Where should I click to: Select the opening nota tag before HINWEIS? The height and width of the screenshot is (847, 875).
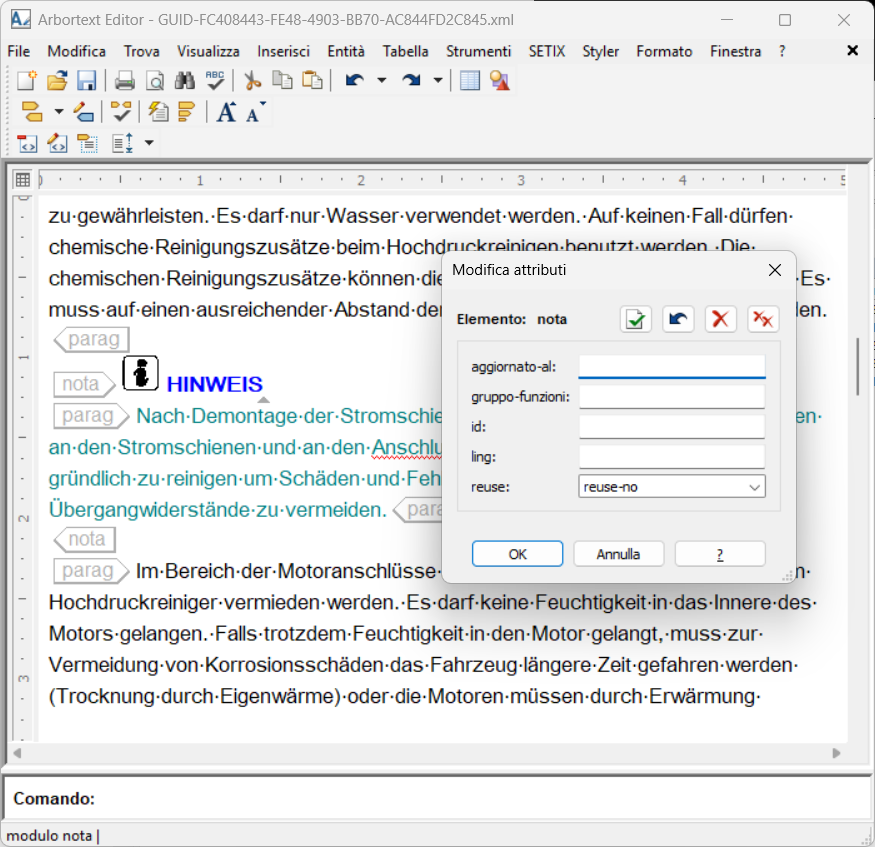(x=84, y=384)
